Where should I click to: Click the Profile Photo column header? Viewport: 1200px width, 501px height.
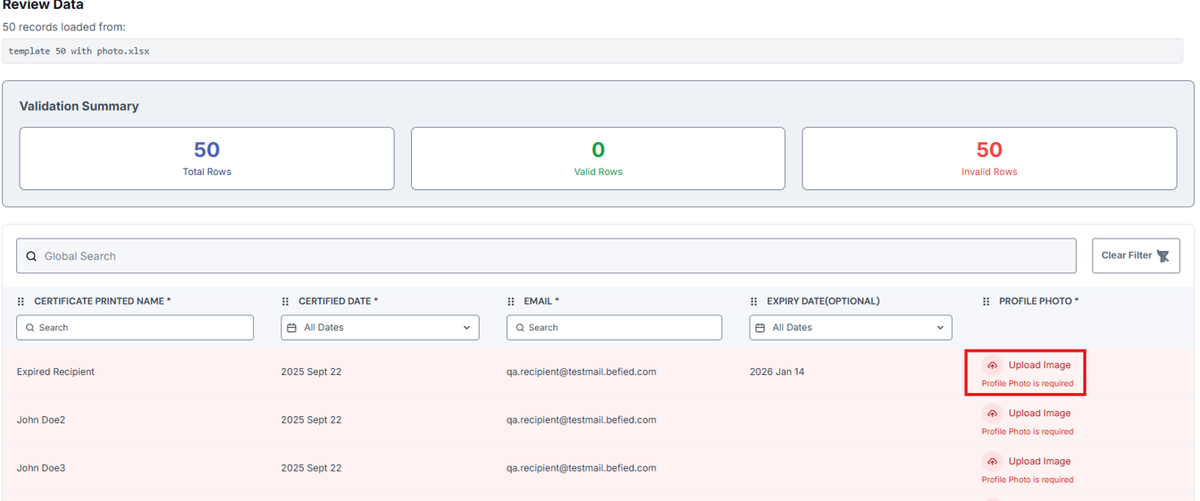click(x=1040, y=301)
